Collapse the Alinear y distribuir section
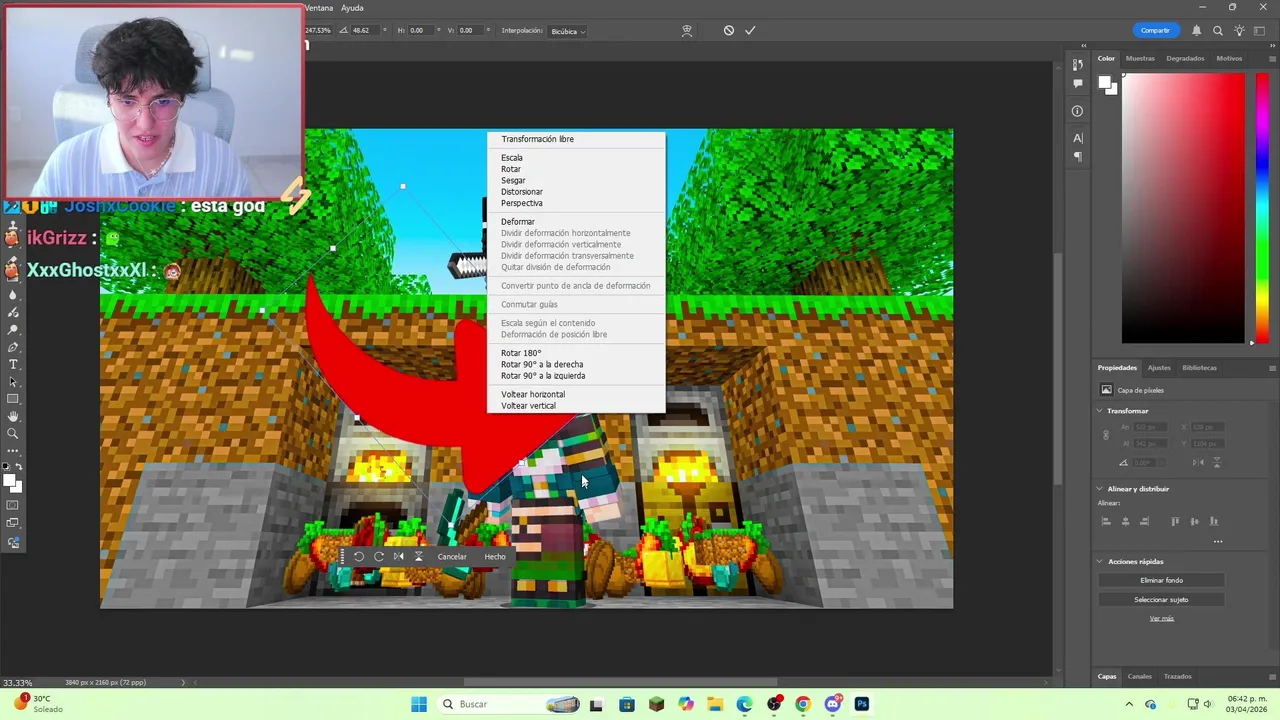This screenshot has height=720, width=1280. coord(1100,489)
